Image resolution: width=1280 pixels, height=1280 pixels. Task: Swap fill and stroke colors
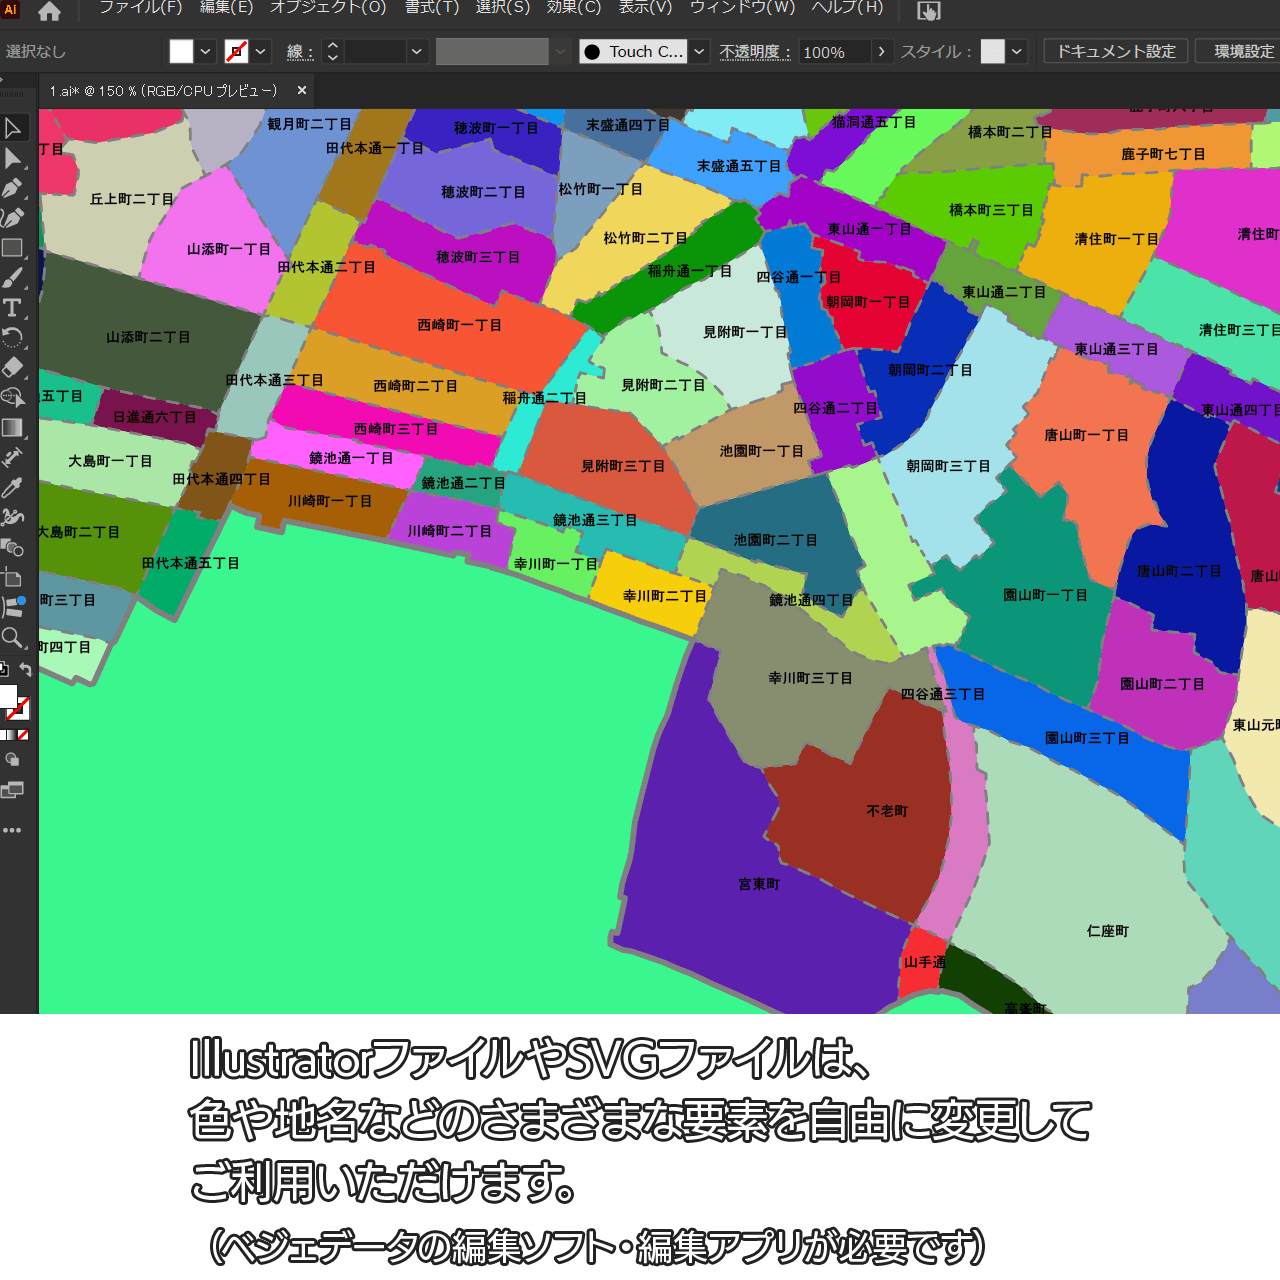[26, 670]
